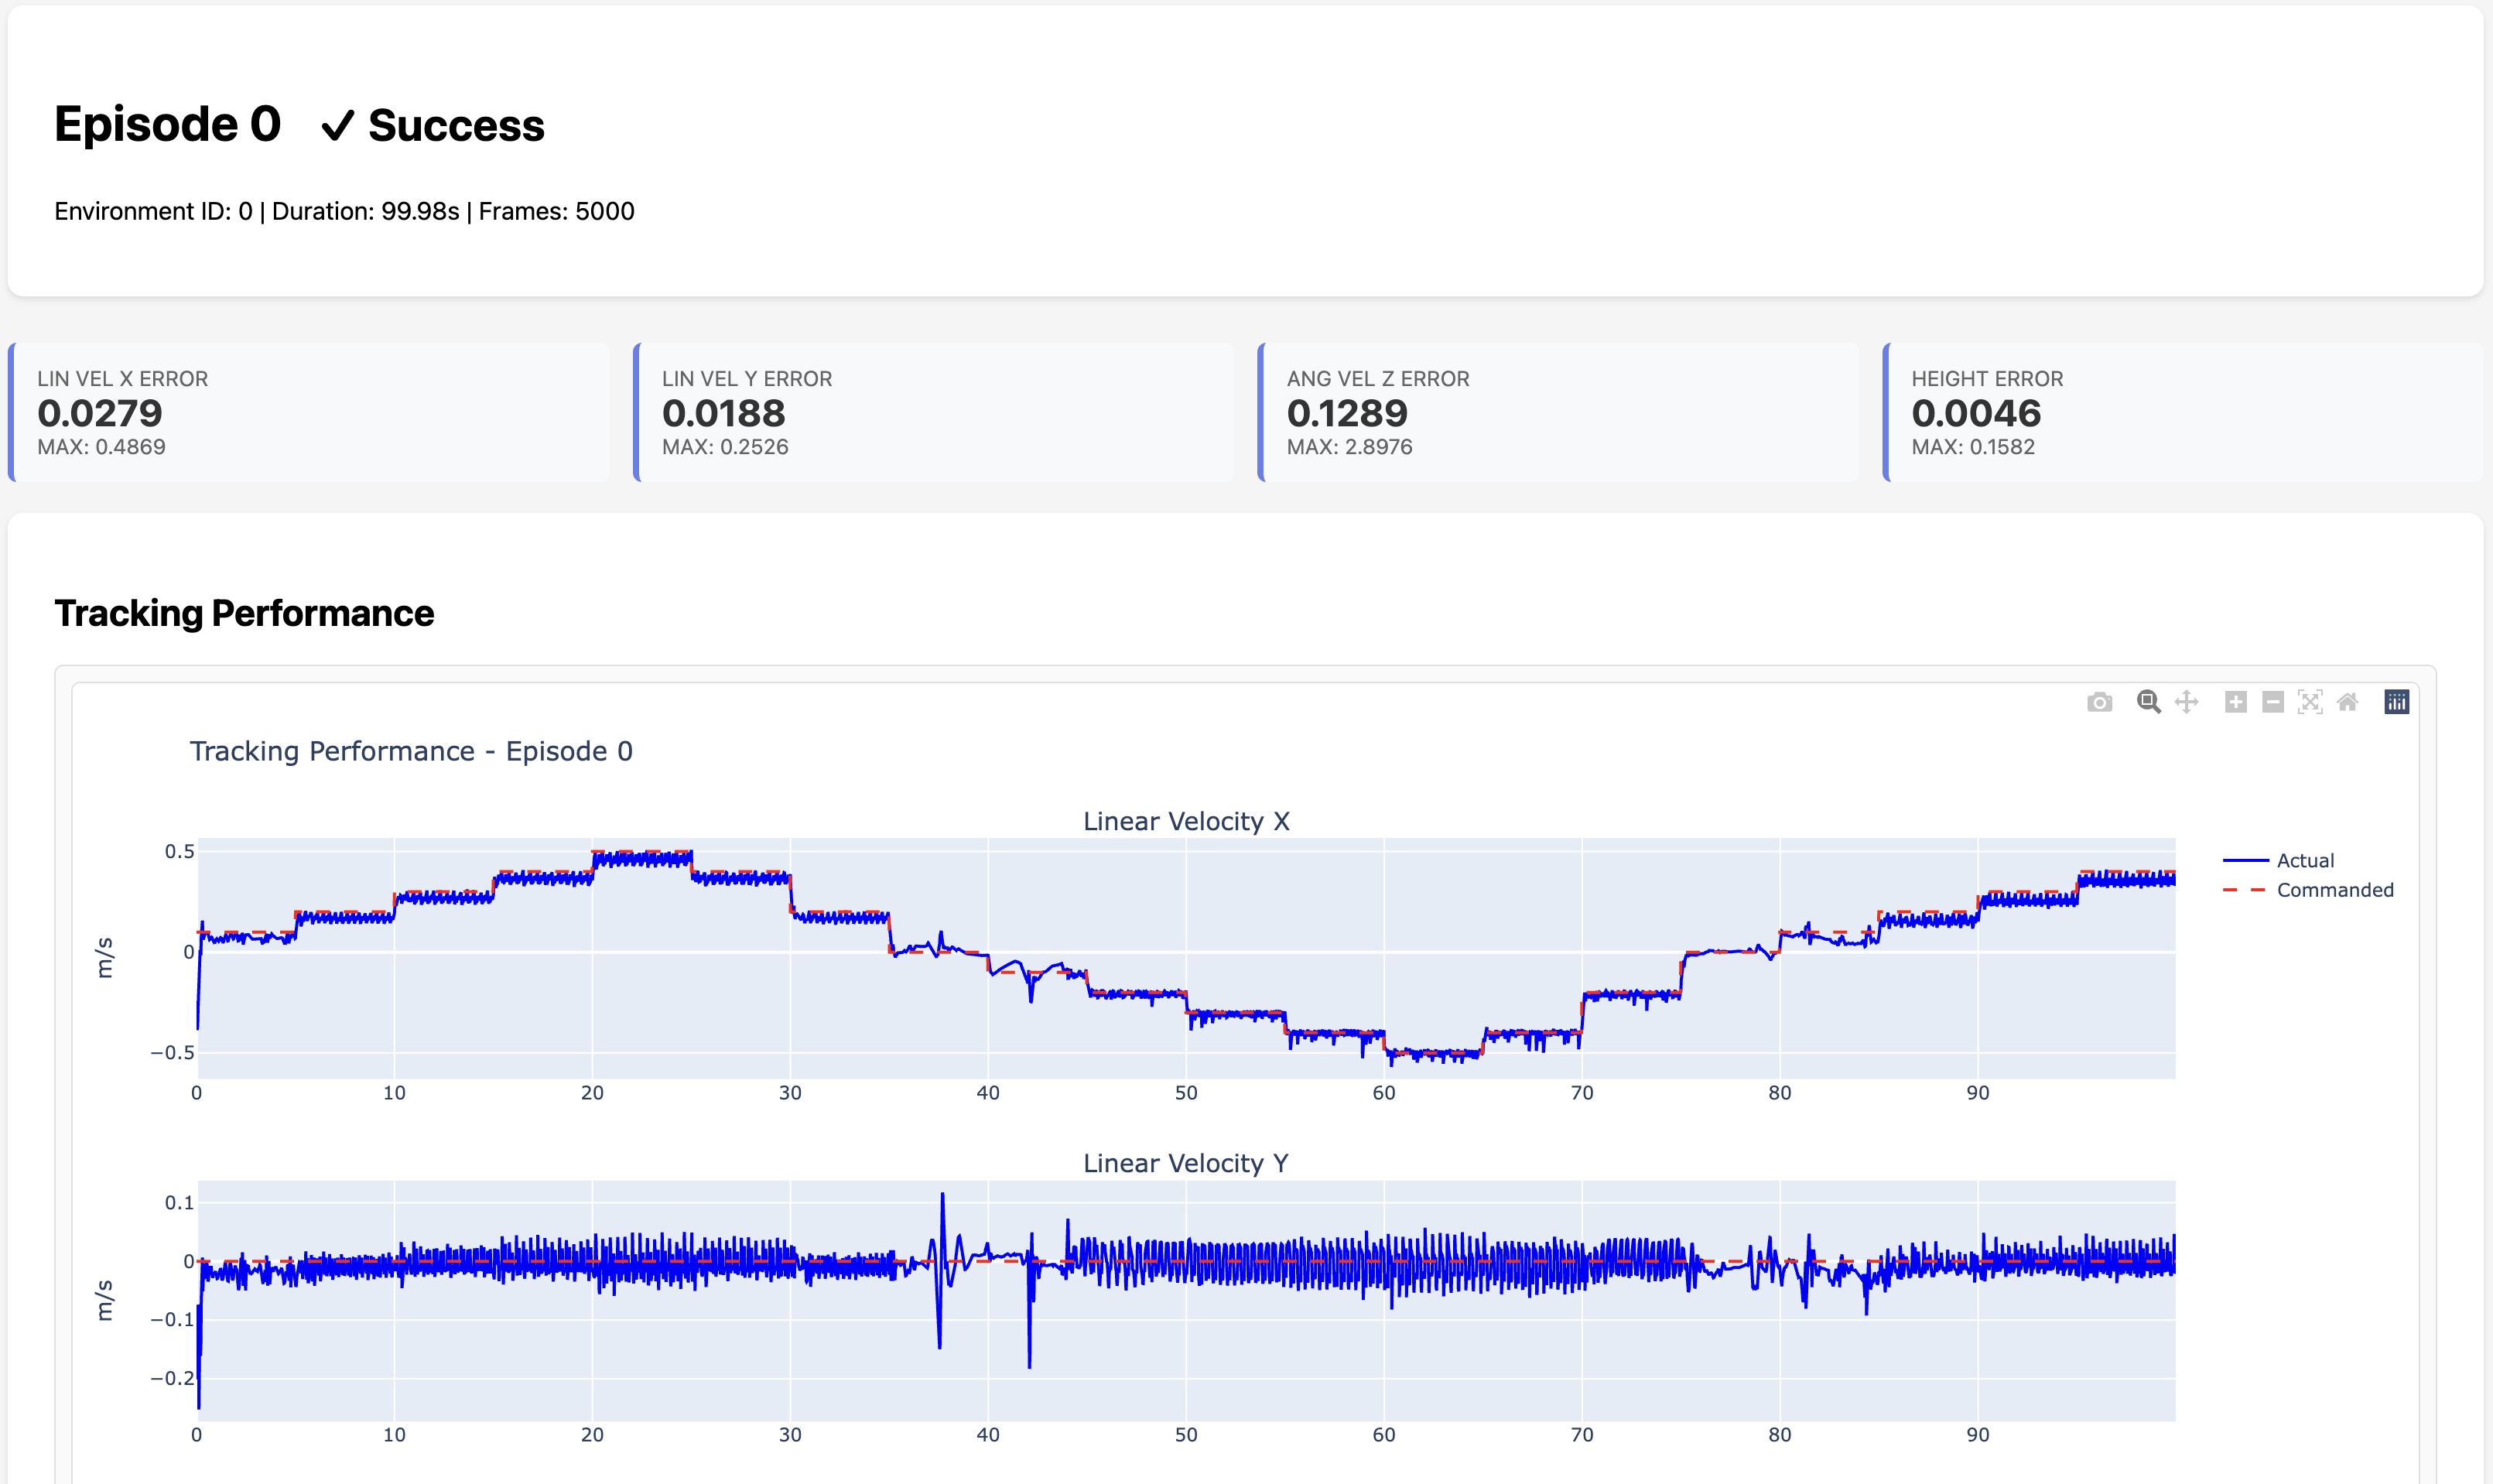Click MAX: 2.8976 under ANG VEL Z ERROR
Screen dimensions: 2493x1484
tap(1349, 447)
